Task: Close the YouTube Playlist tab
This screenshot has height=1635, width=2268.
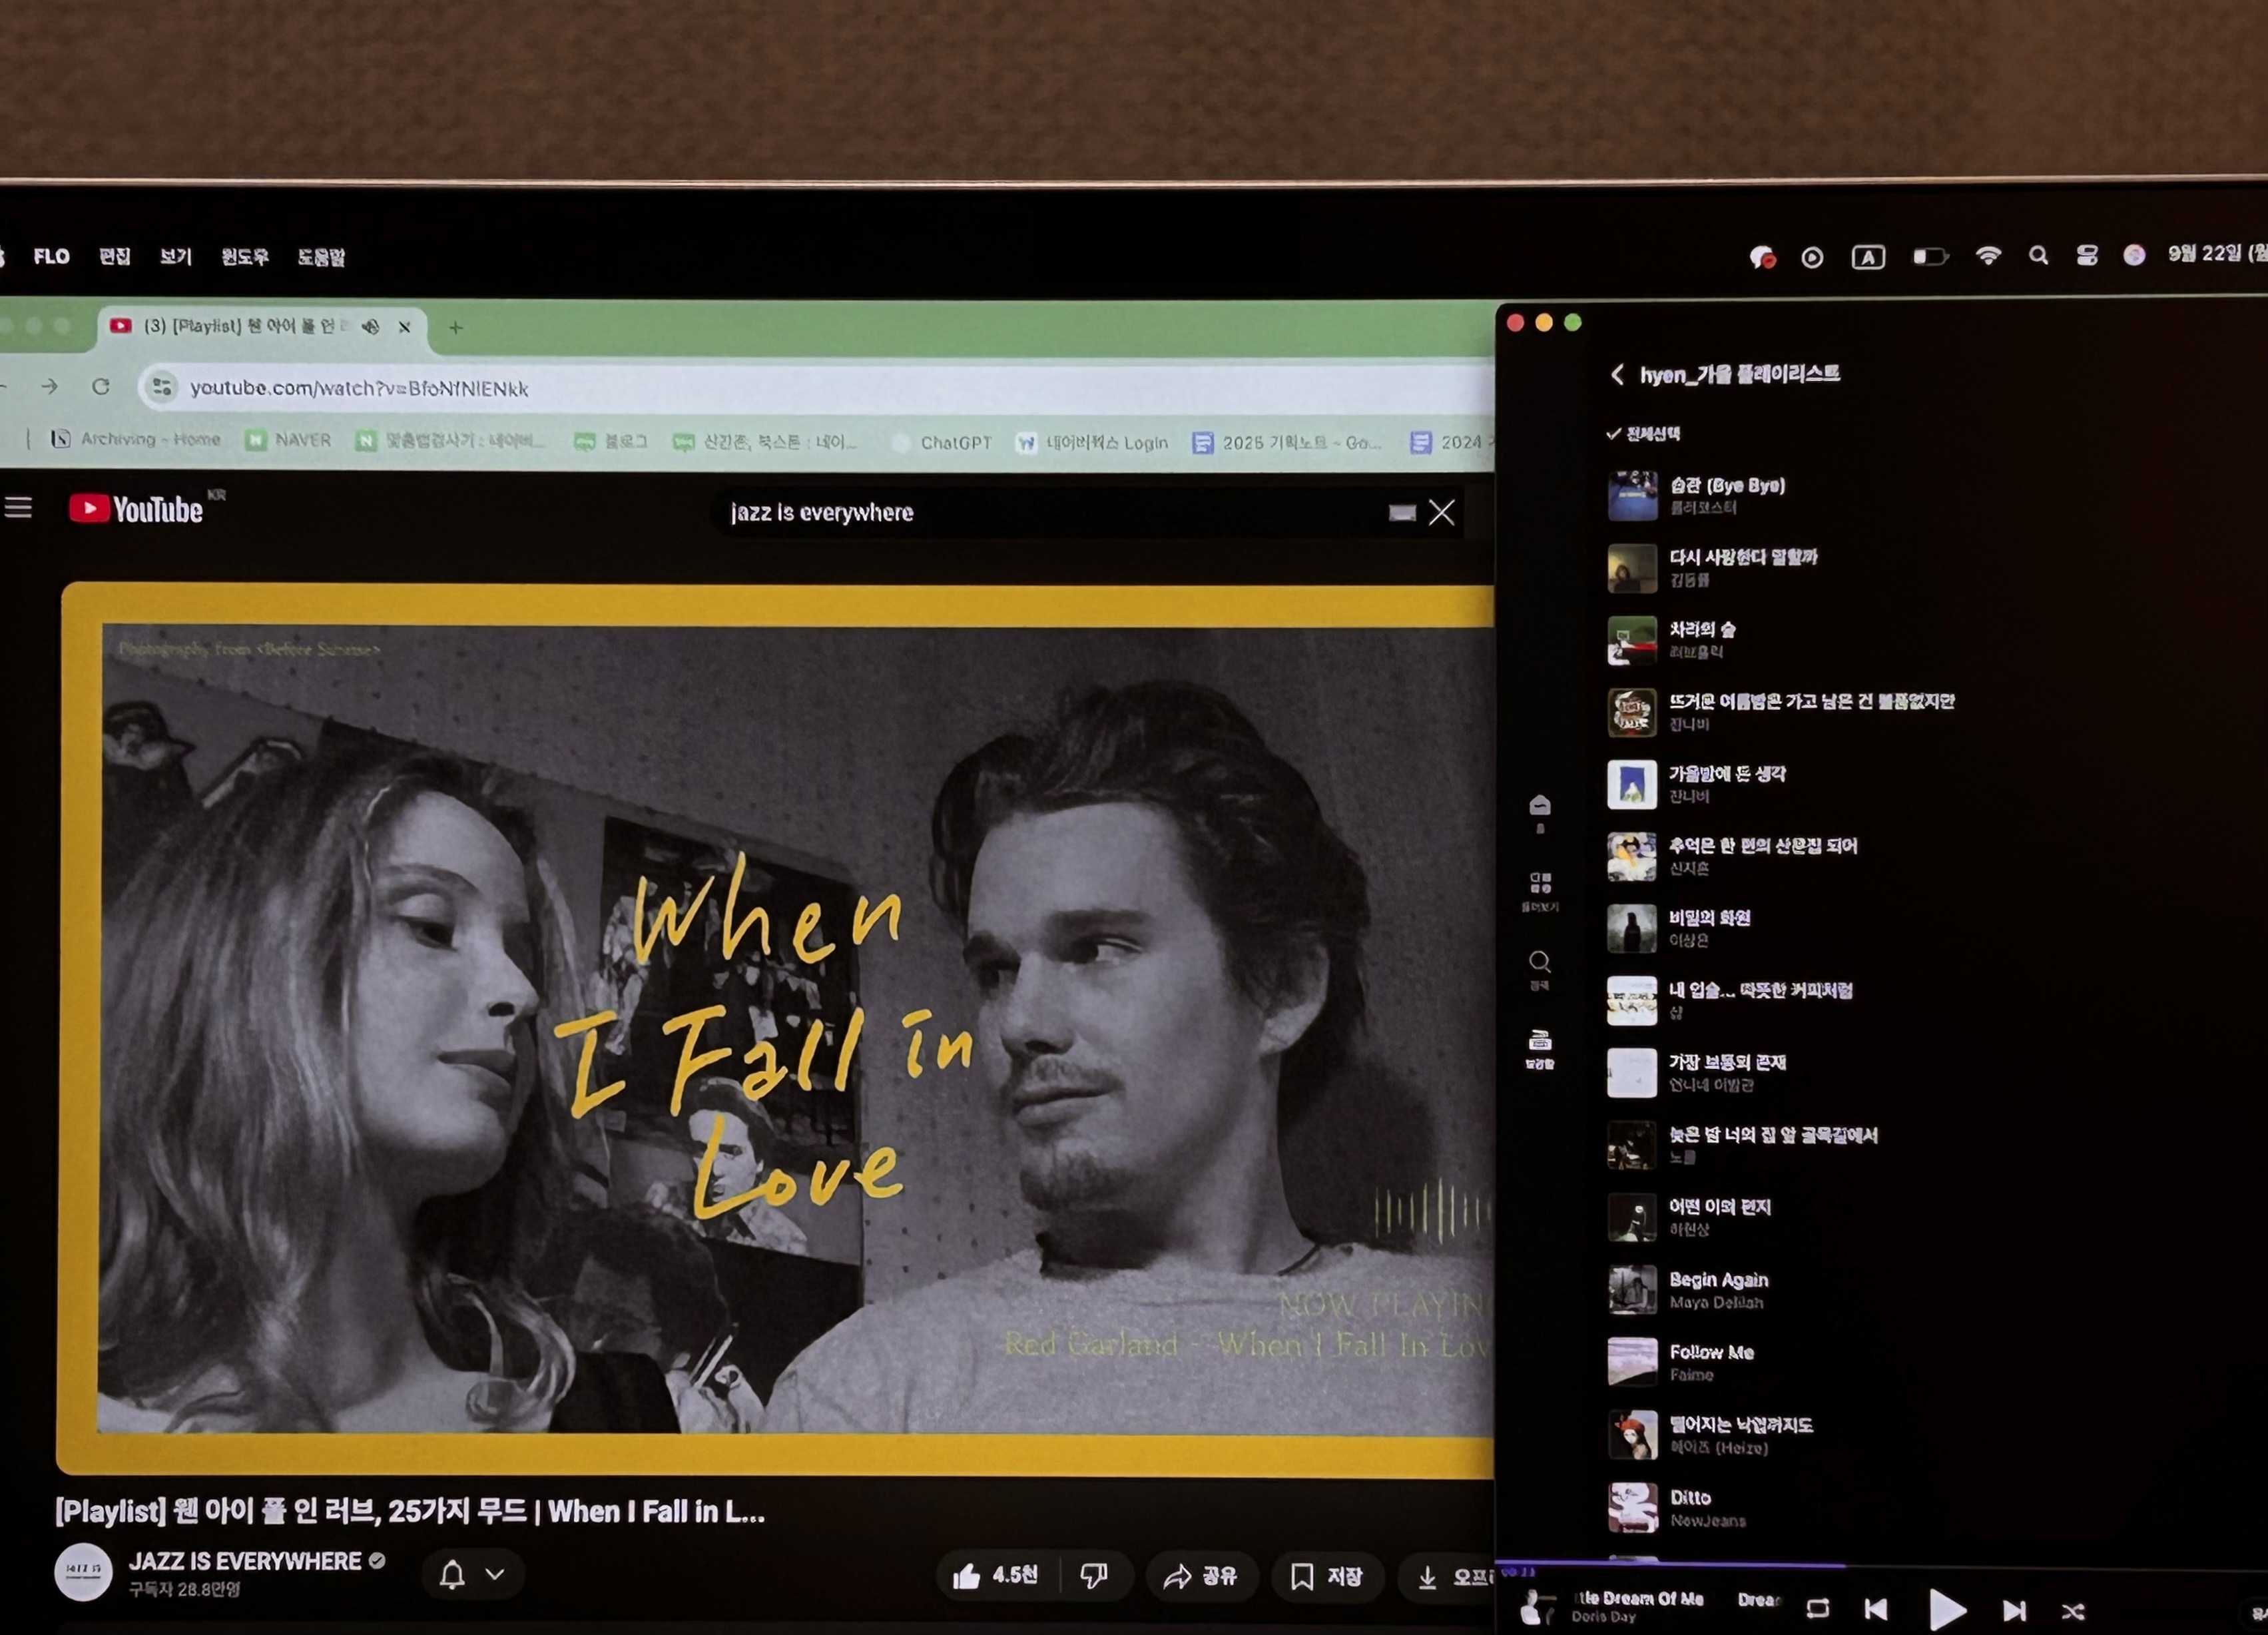Action: click(404, 327)
